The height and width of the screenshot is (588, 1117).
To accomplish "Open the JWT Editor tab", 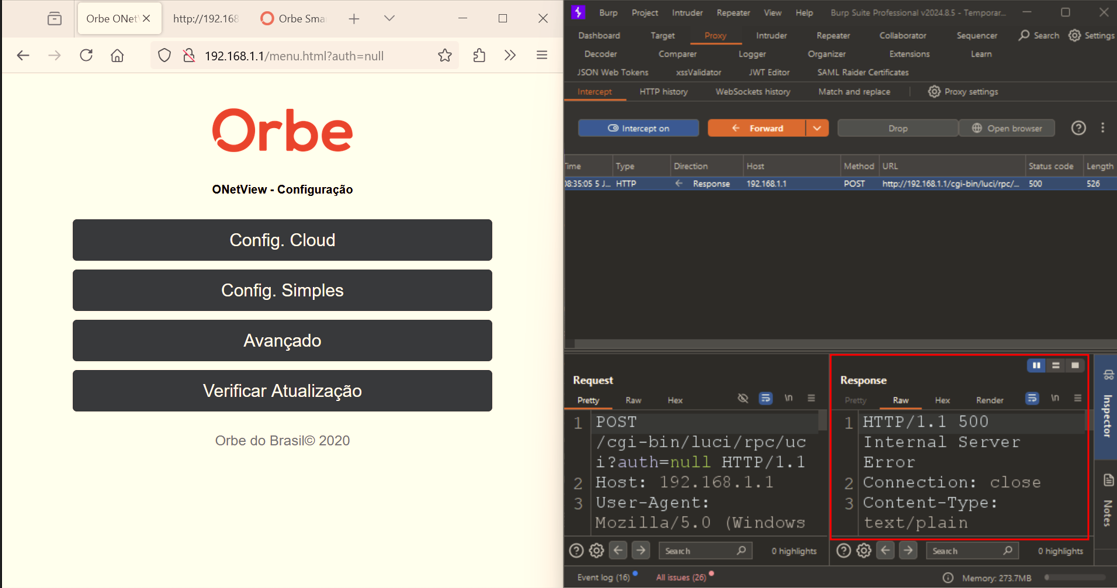I will pyautogui.click(x=769, y=73).
